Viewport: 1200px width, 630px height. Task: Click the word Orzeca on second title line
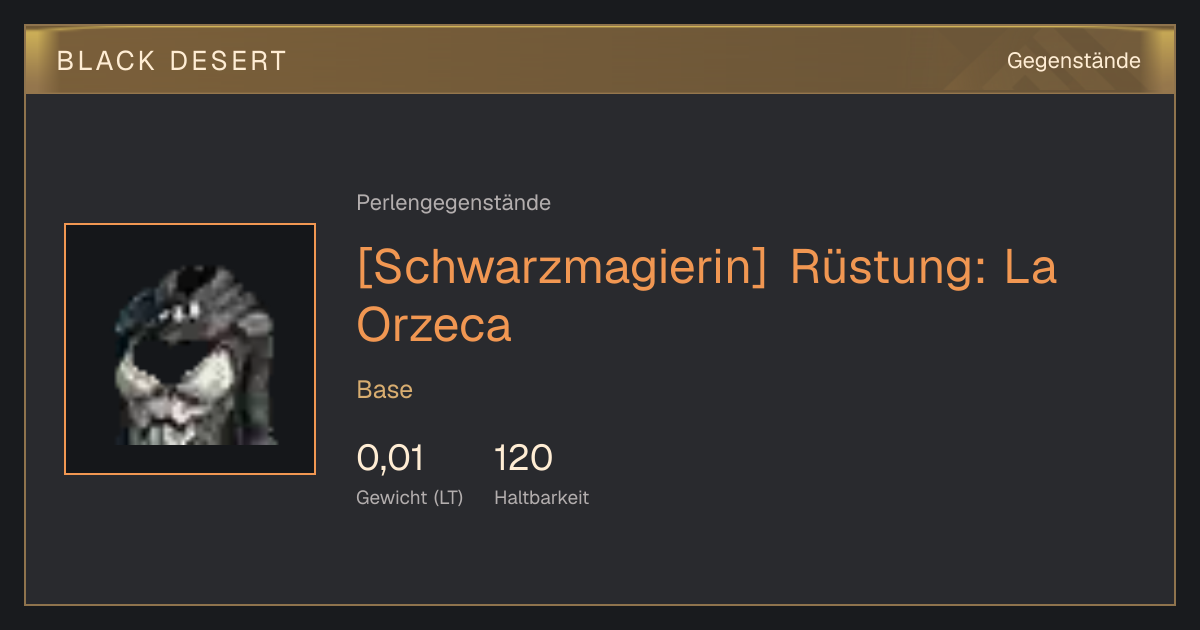434,325
